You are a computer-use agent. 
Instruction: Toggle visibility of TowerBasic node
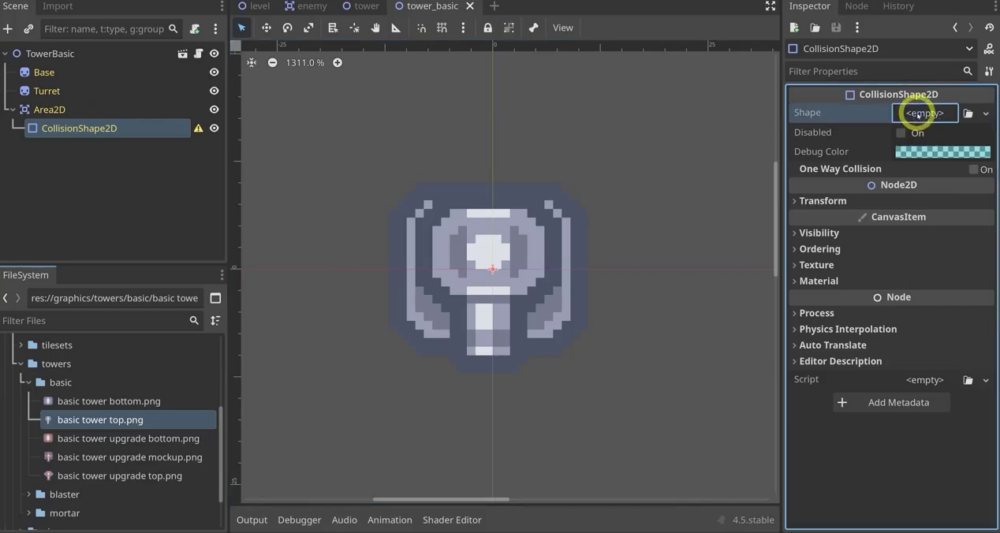214,54
